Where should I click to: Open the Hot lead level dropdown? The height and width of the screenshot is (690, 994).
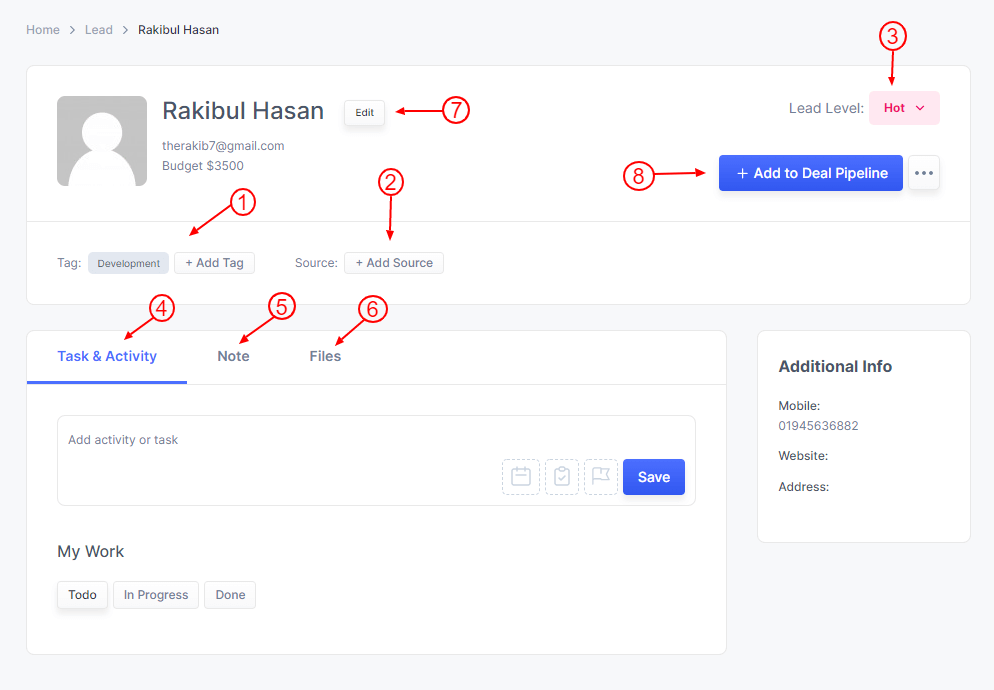coord(903,107)
